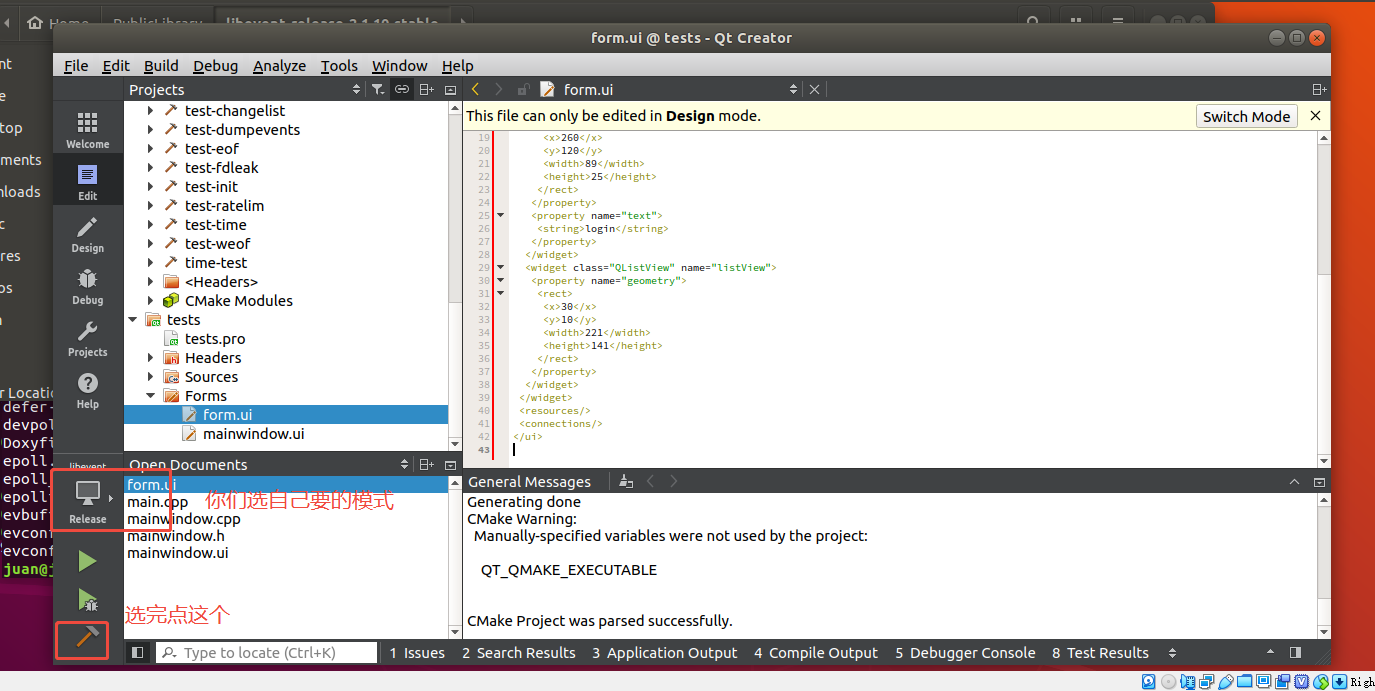
Task: Open the Open Documents view selector
Action: [404, 464]
